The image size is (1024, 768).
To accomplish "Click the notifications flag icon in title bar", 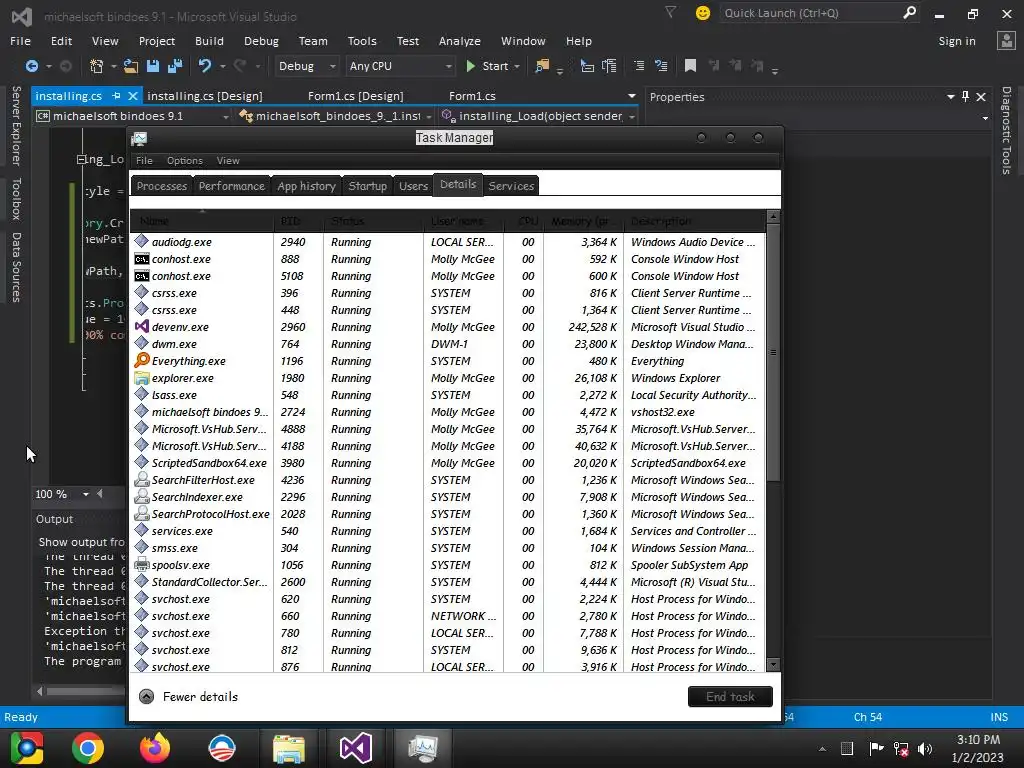I will tap(670, 12).
